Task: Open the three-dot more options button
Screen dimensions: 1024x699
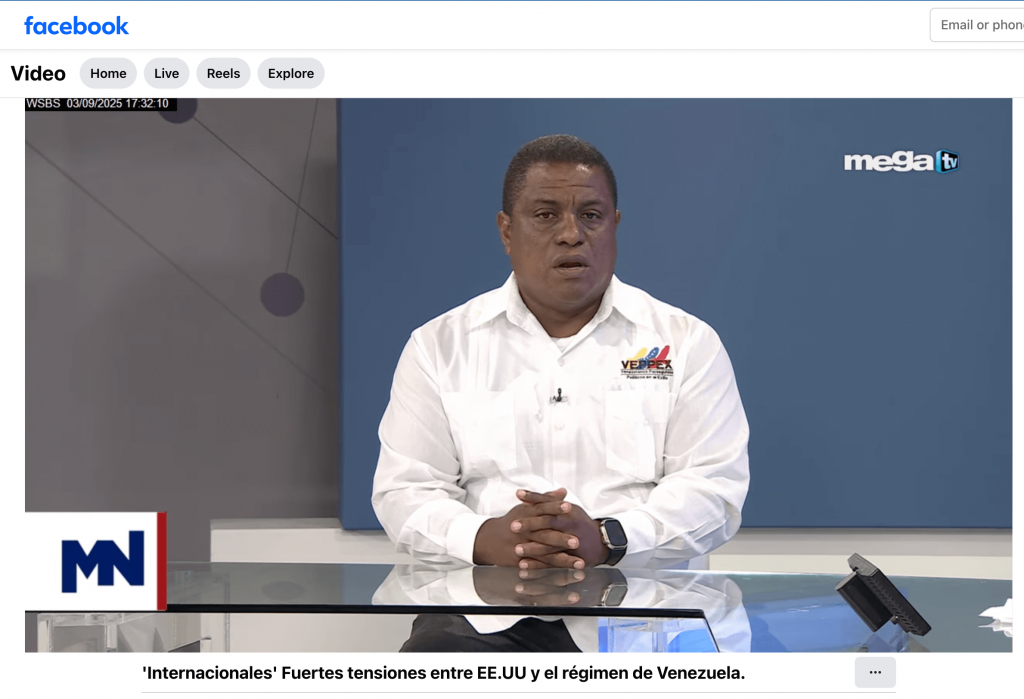Action: pos(875,672)
